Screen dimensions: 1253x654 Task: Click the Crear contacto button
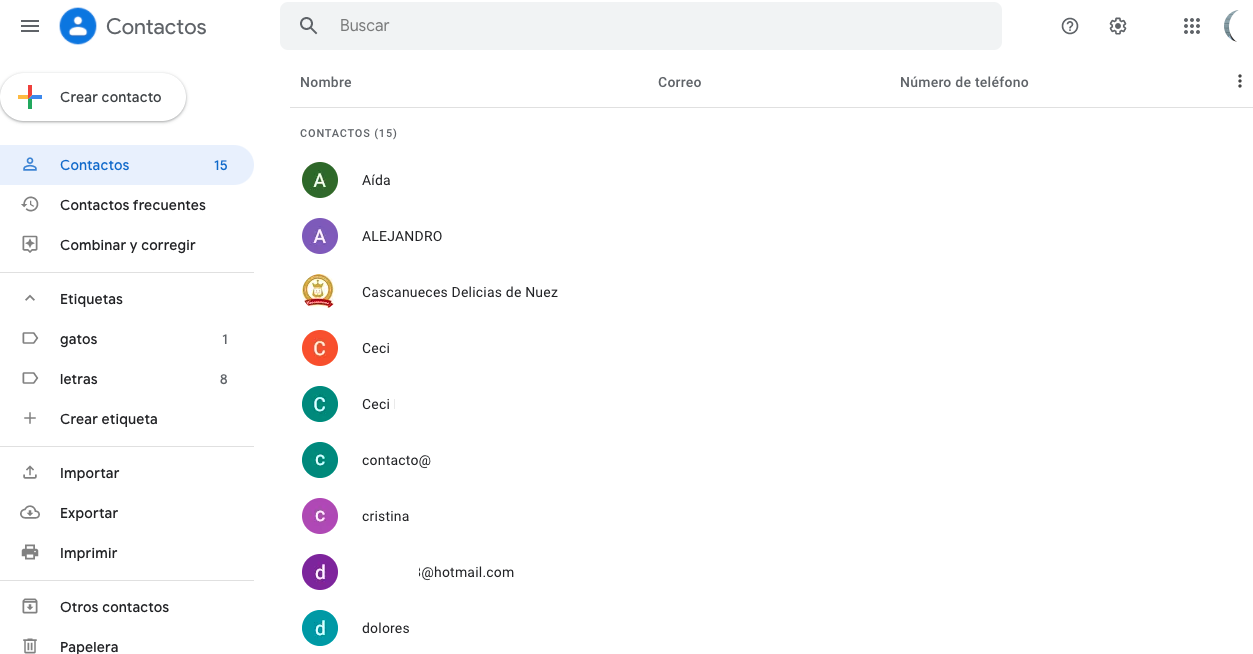coord(94,96)
